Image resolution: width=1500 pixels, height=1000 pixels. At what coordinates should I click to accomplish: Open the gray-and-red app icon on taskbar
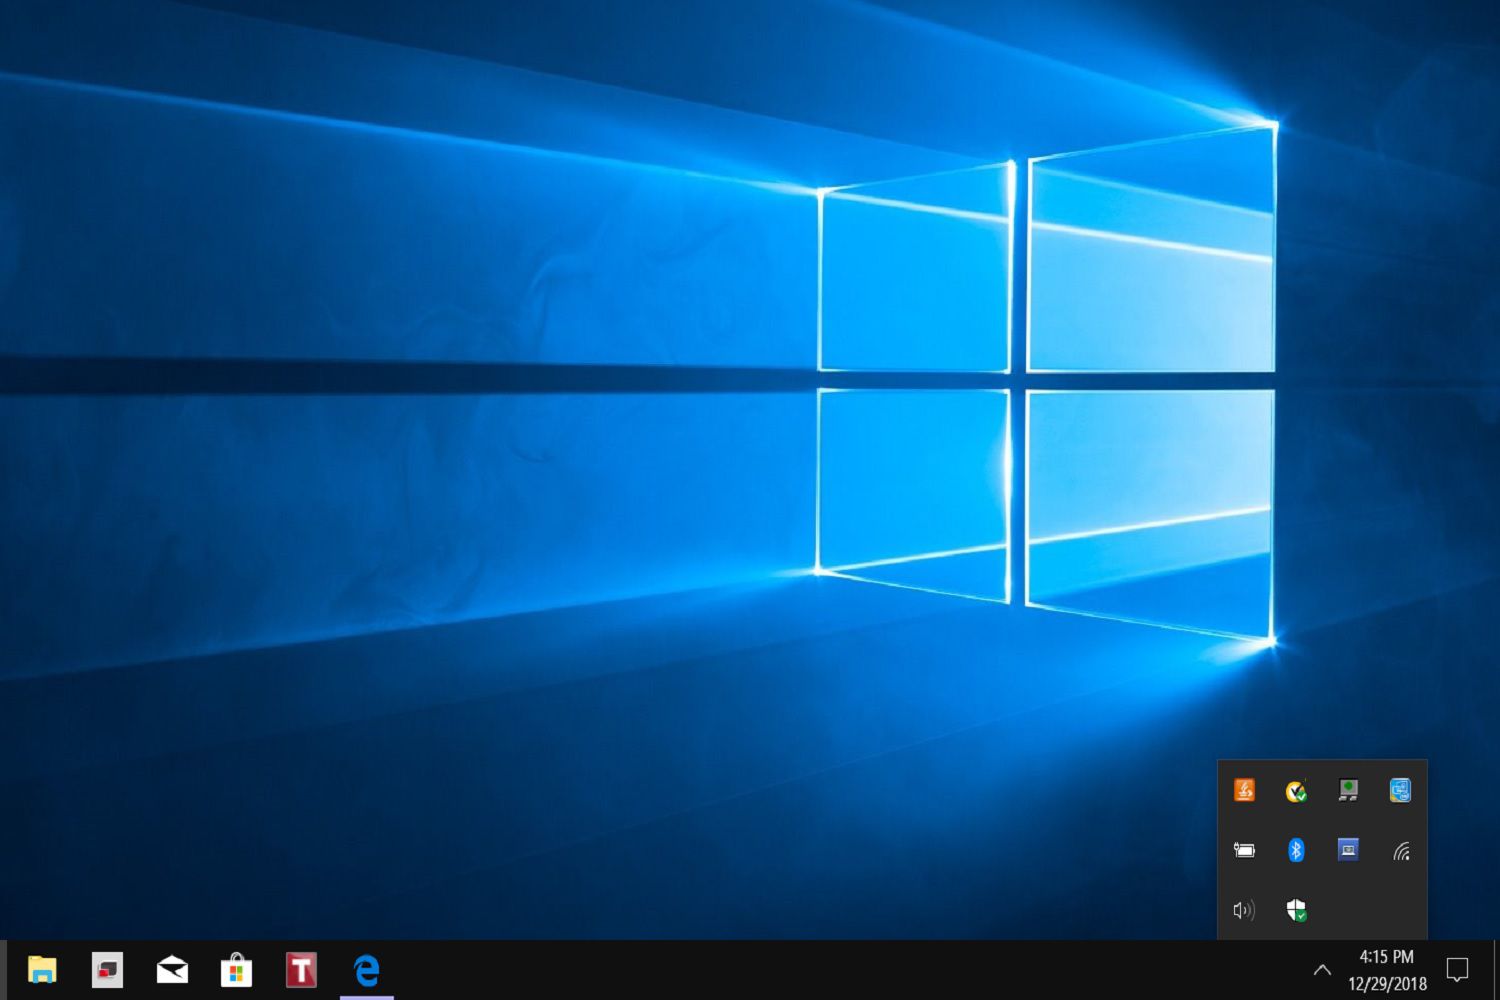[107, 970]
